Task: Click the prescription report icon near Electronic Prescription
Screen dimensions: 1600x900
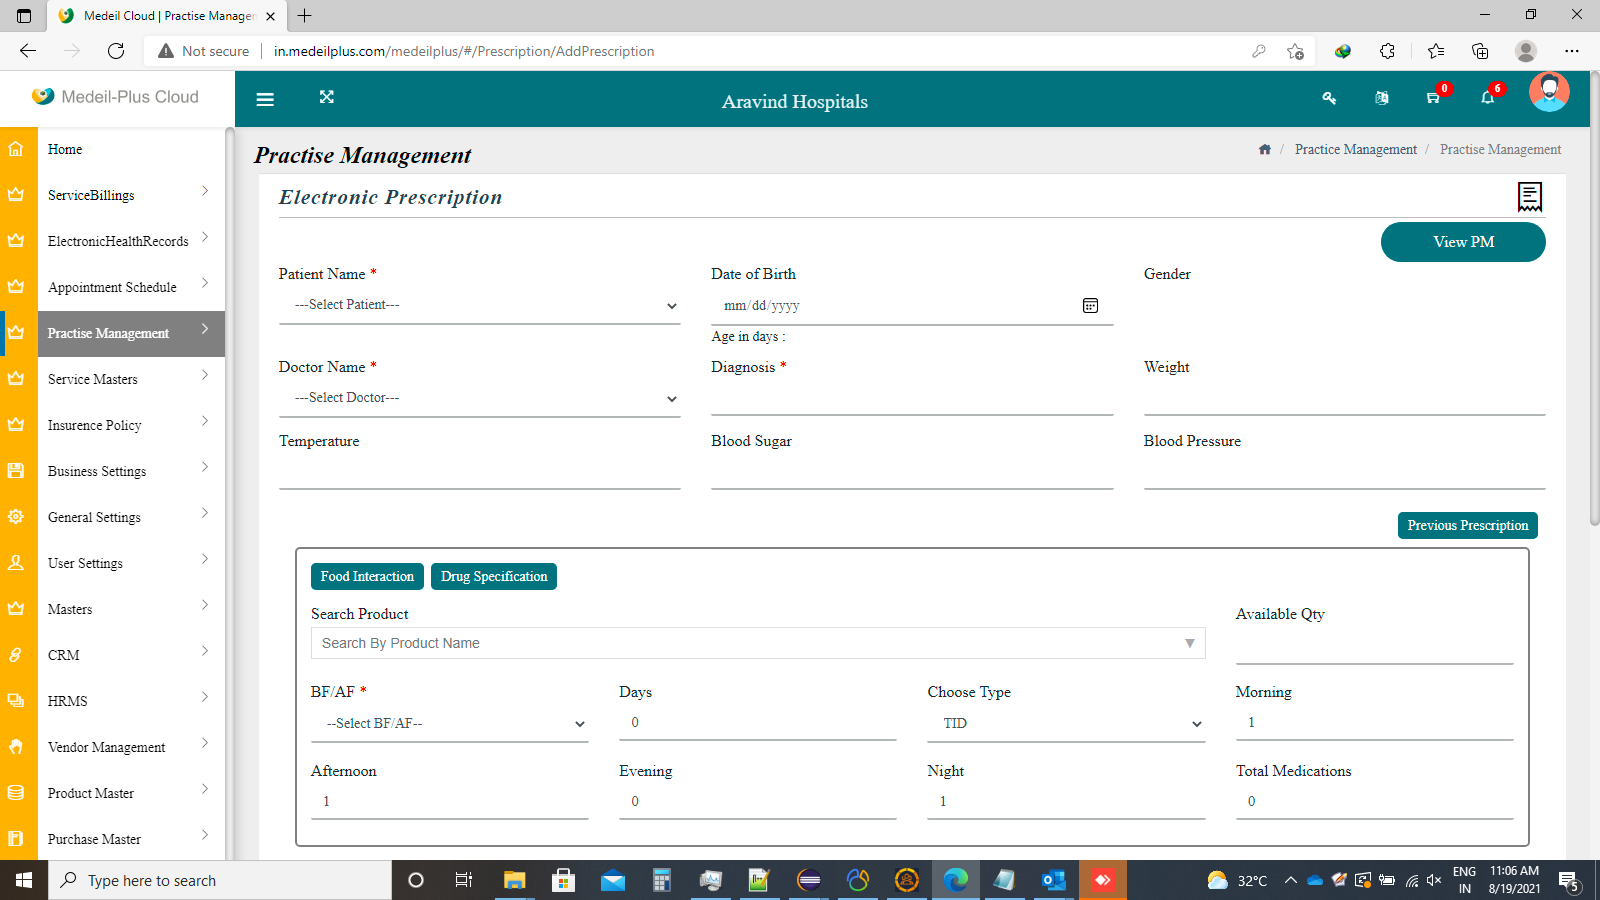Action: [x=1529, y=197]
